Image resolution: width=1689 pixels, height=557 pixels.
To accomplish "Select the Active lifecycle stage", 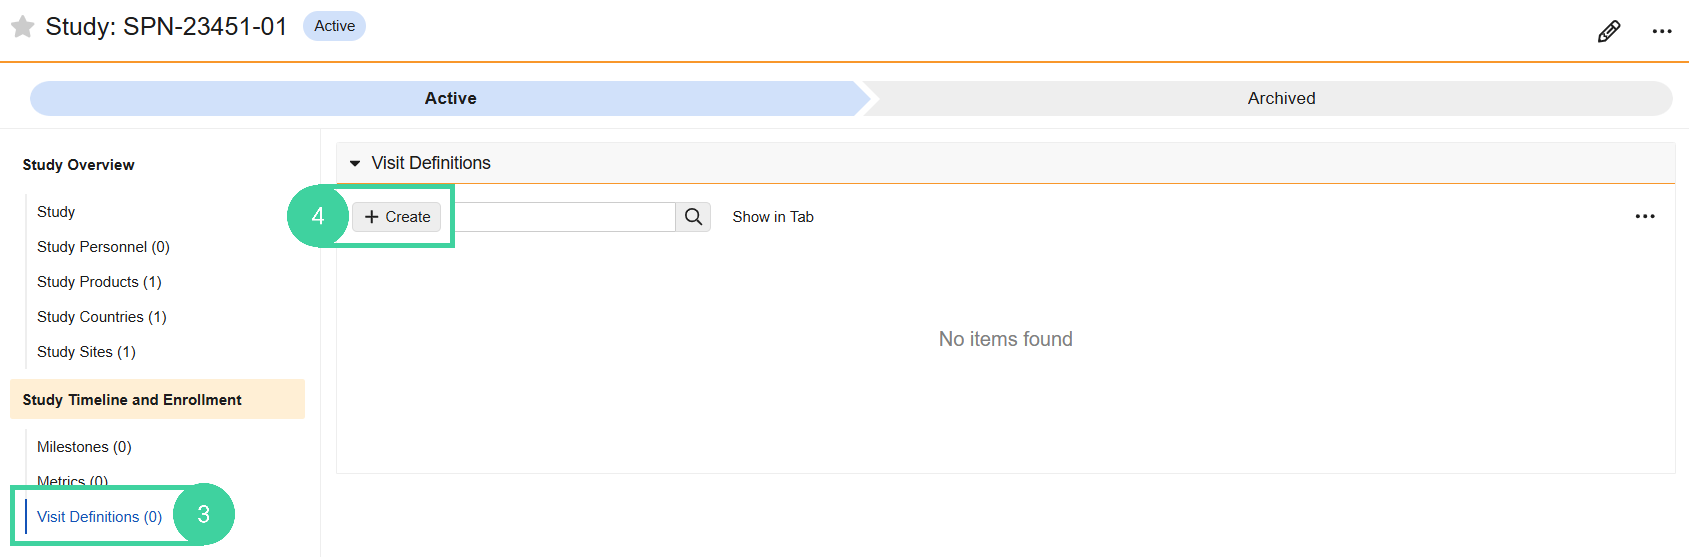I will pos(450,98).
